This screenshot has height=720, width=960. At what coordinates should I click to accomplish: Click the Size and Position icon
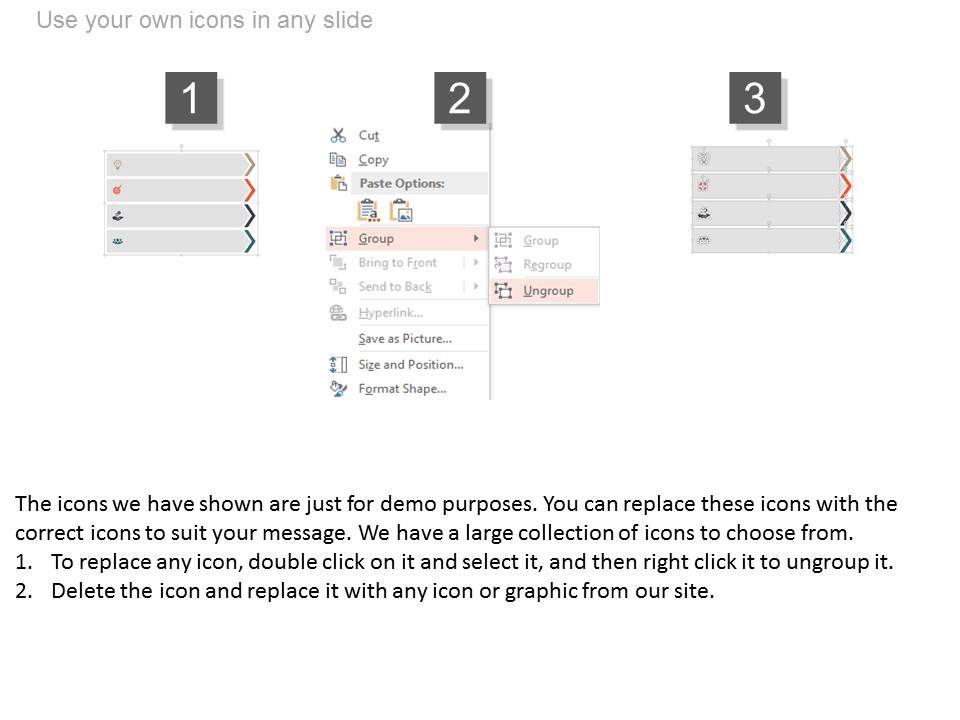click(x=338, y=365)
